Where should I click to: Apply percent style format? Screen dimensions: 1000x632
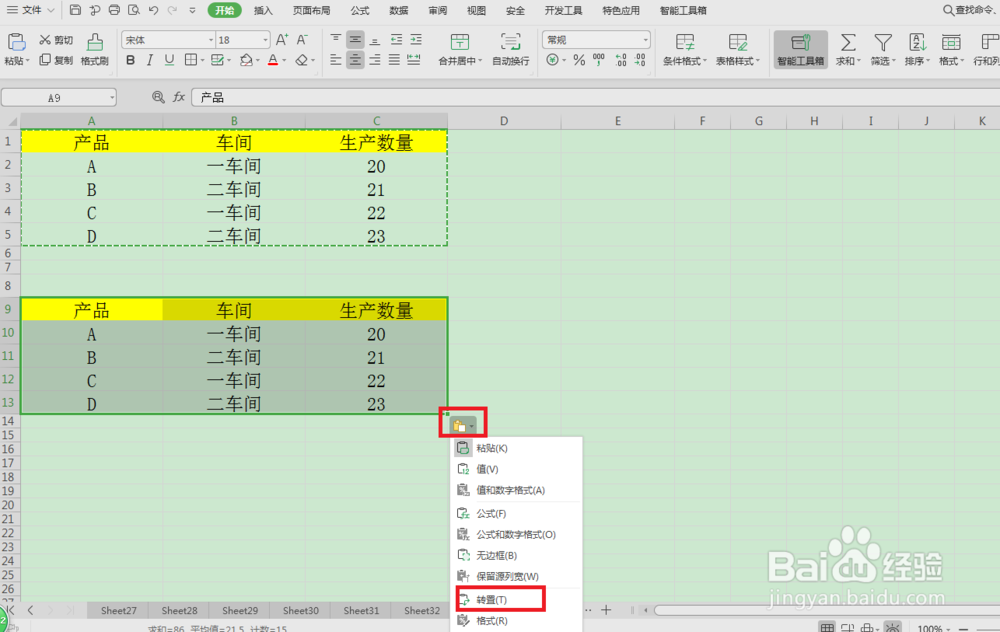(x=579, y=60)
